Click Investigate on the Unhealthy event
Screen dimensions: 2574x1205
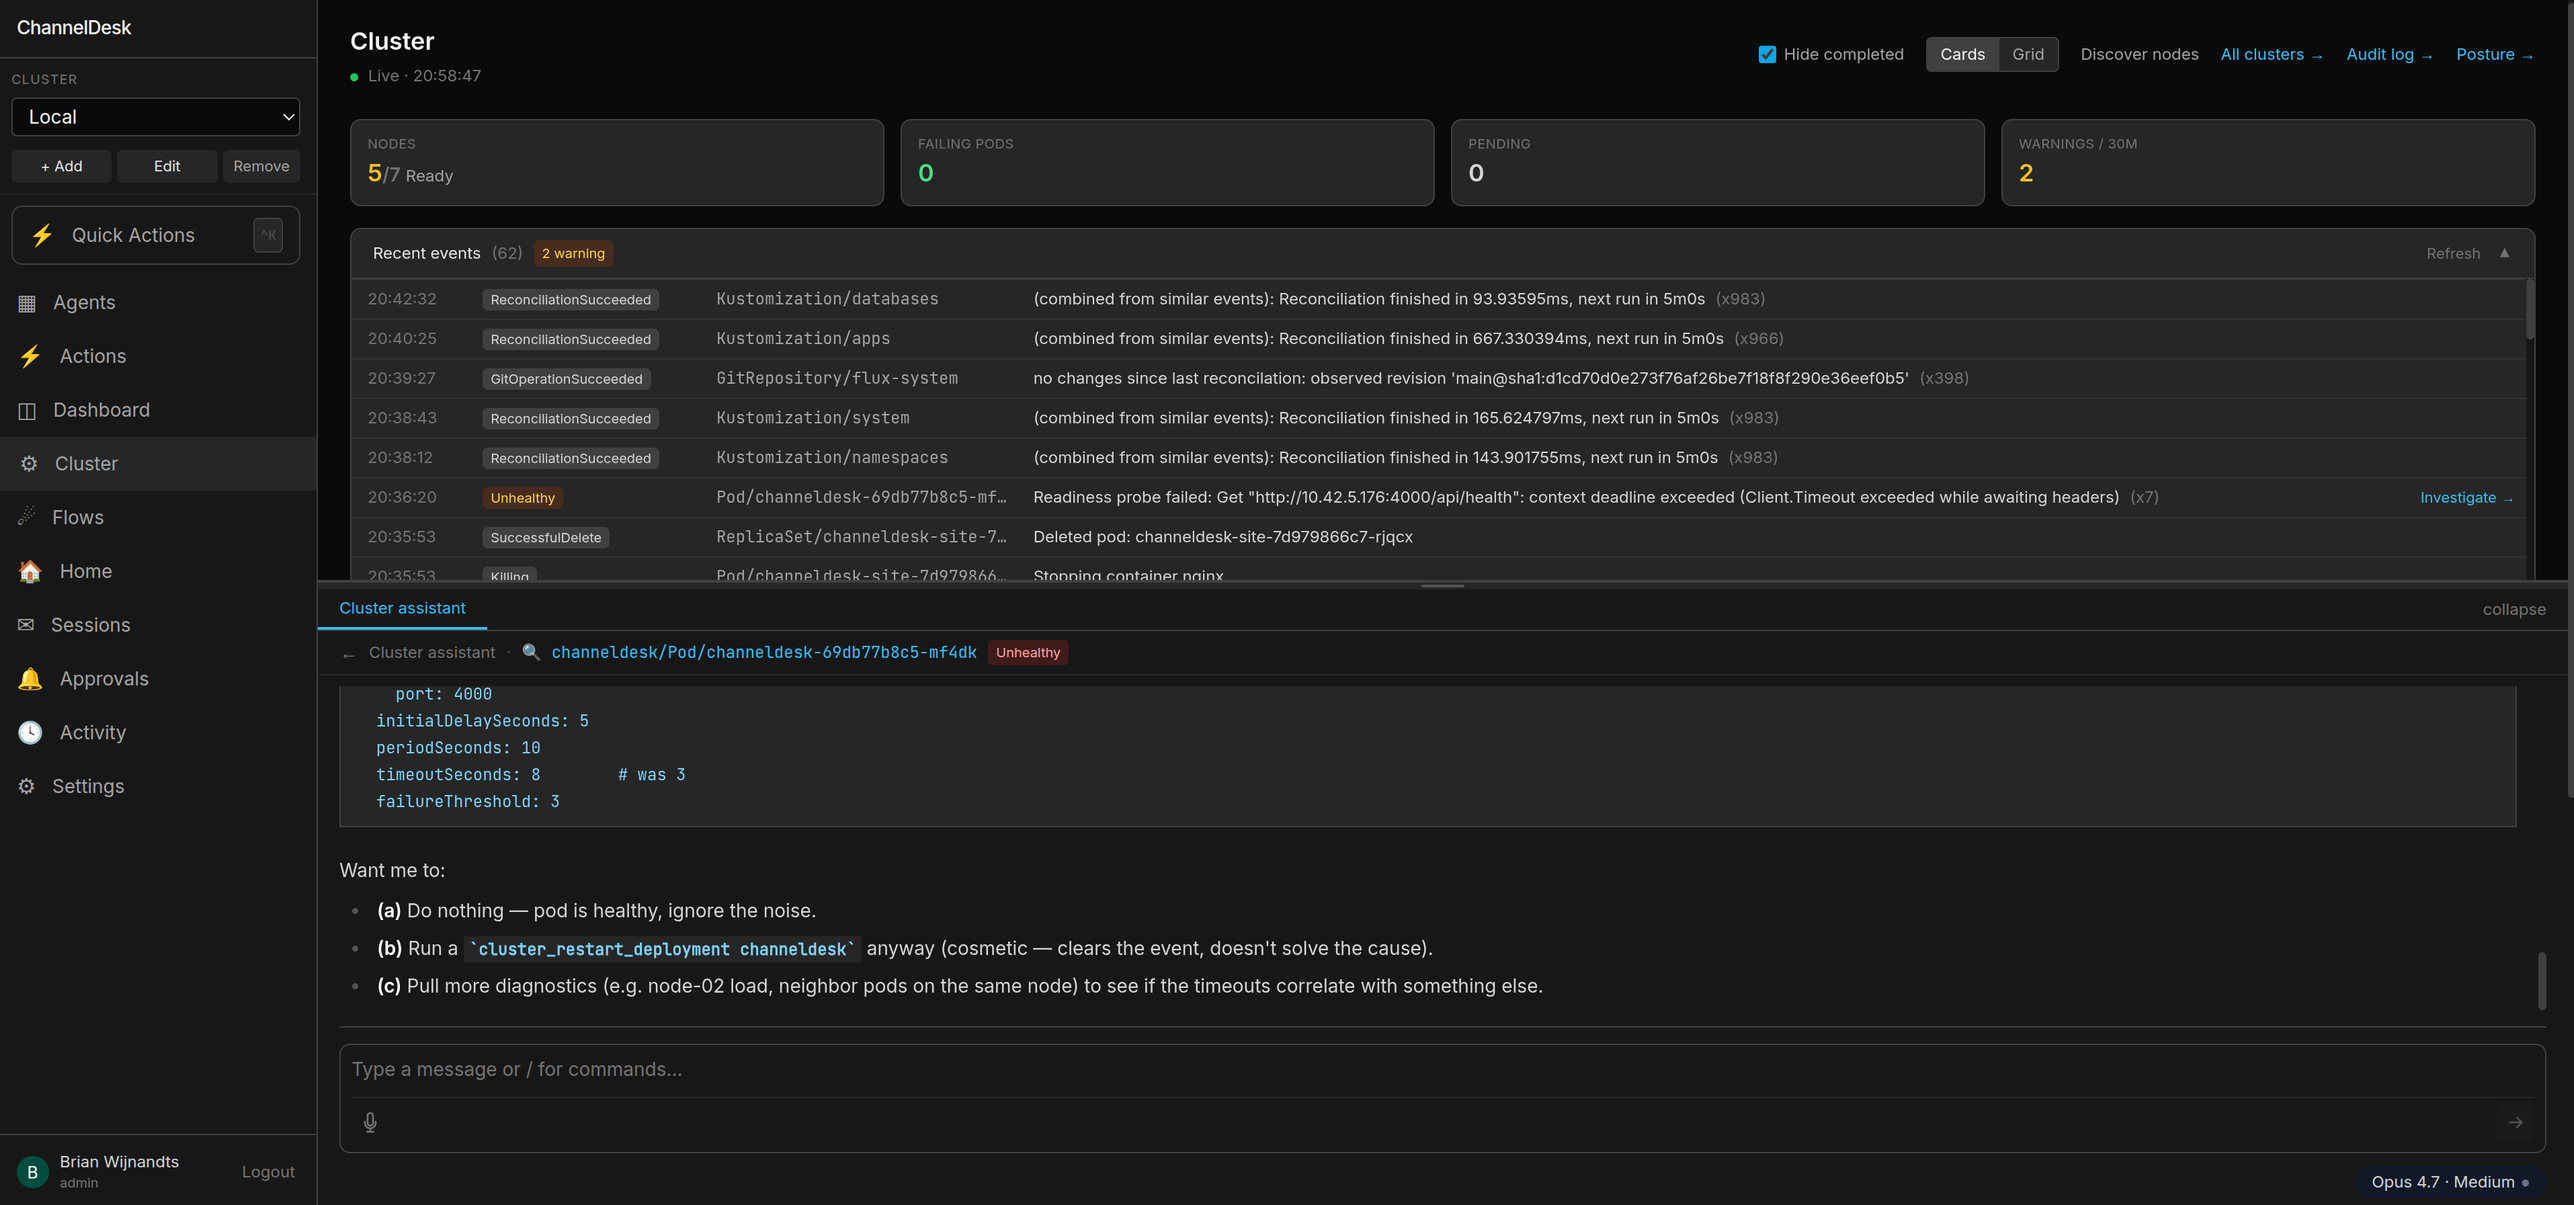tap(2466, 498)
